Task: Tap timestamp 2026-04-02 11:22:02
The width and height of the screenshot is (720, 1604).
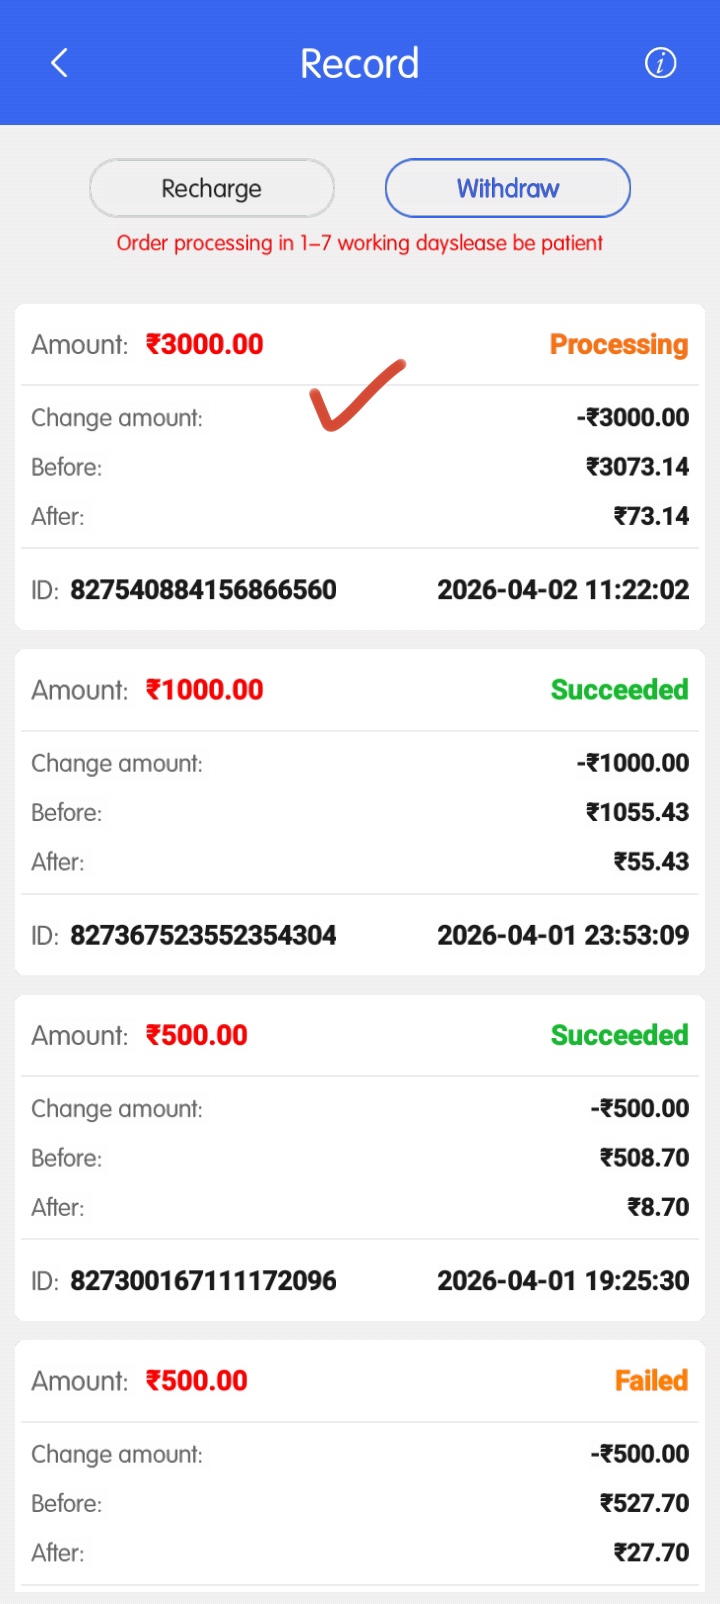Action: [x=563, y=590]
